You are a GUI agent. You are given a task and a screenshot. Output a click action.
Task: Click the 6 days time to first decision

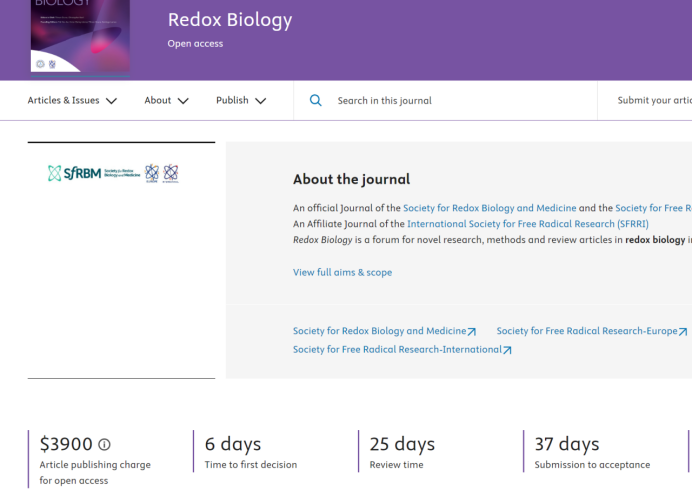232,444
